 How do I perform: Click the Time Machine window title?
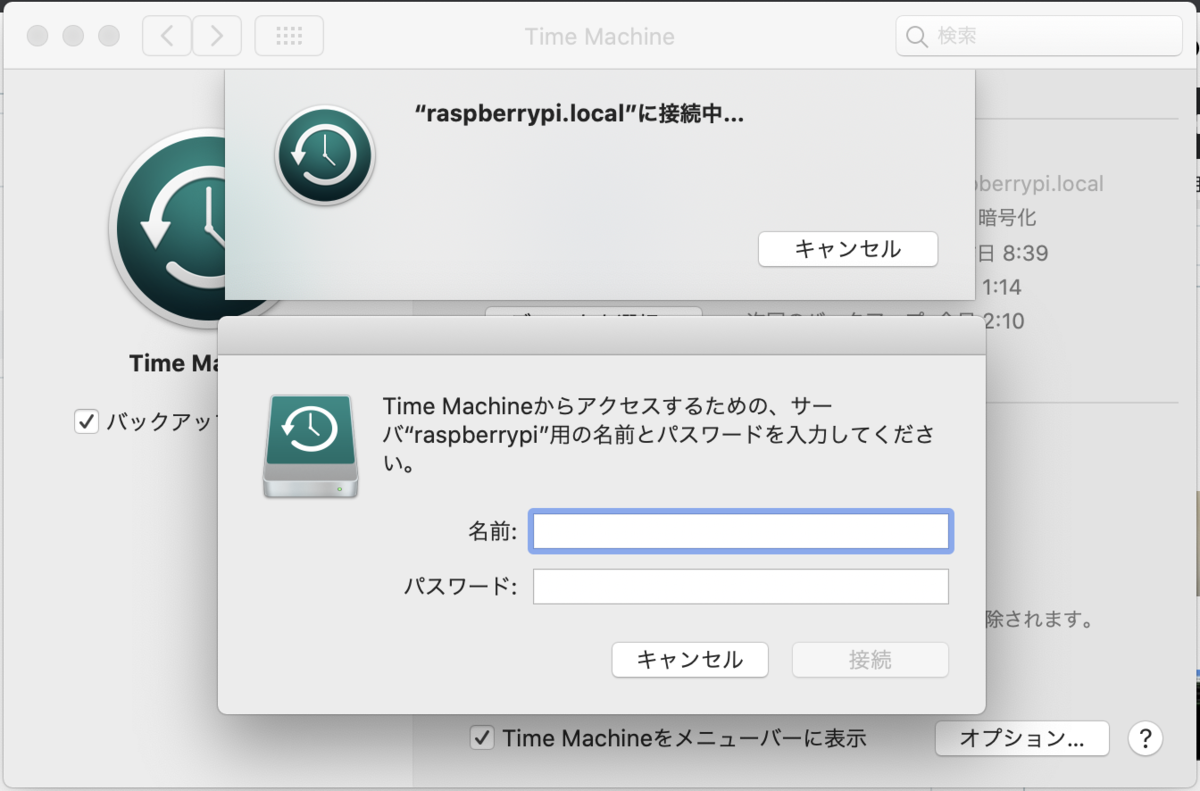(x=599, y=37)
